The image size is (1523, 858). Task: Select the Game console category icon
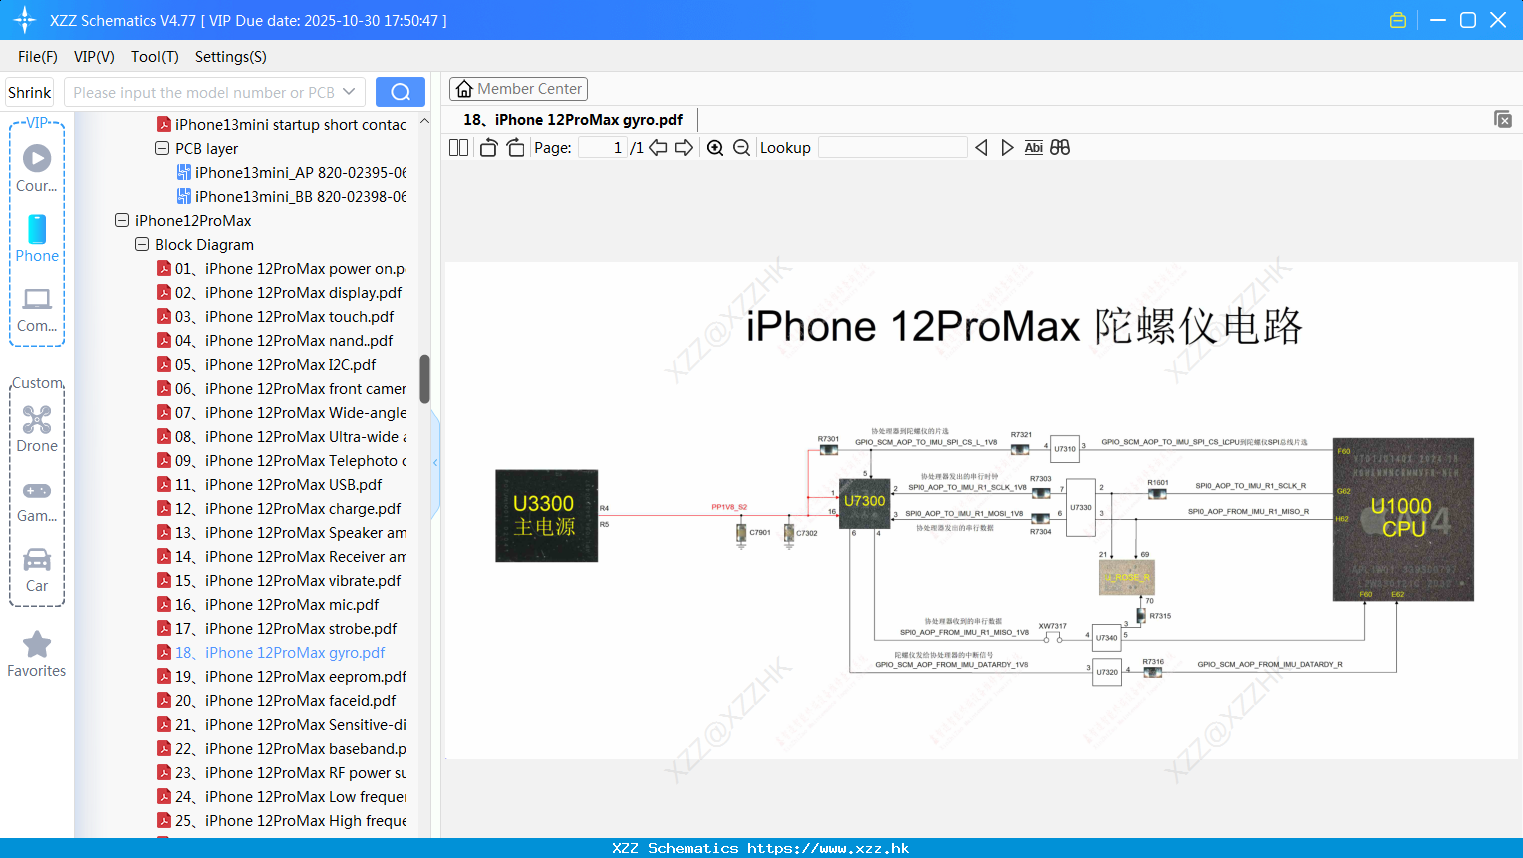tap(37, 500)
